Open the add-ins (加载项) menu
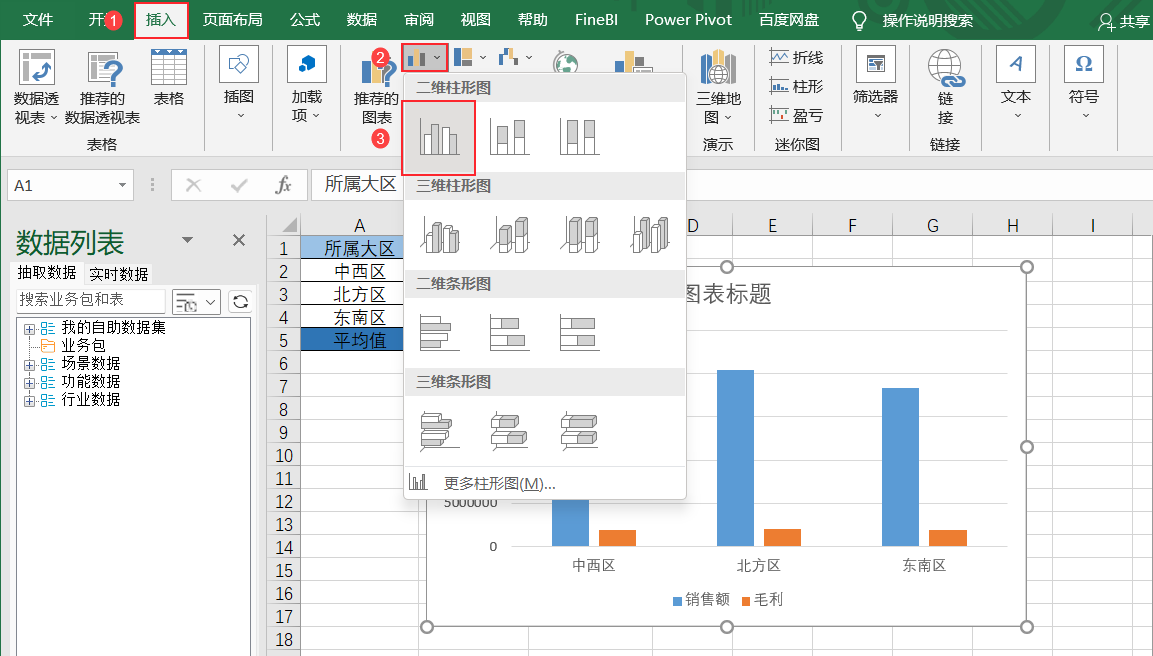The height and width of the screenshot is (656, 1153). [x=307, y=83]
